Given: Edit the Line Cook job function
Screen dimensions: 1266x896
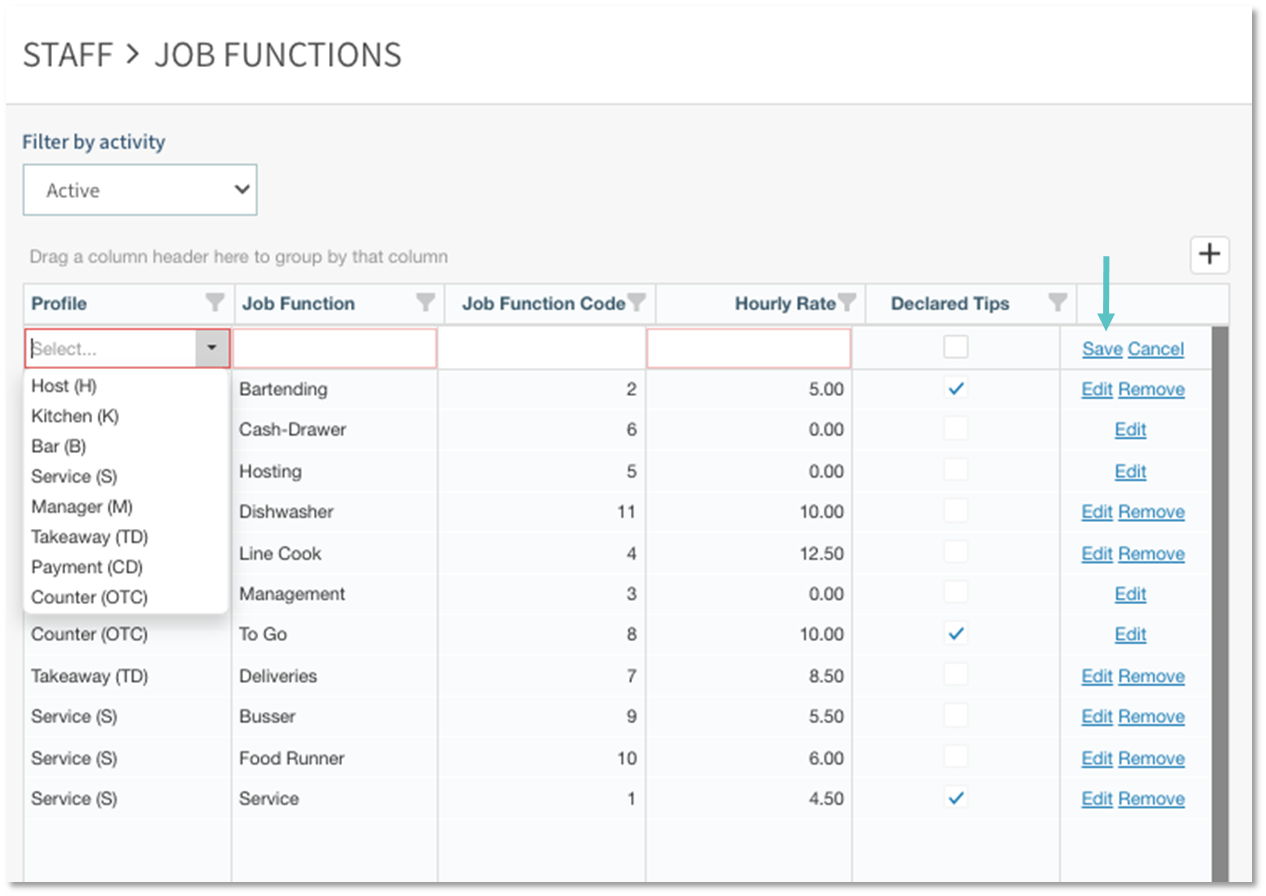Looking at the screenshot, I should [x=1097, y=553].
